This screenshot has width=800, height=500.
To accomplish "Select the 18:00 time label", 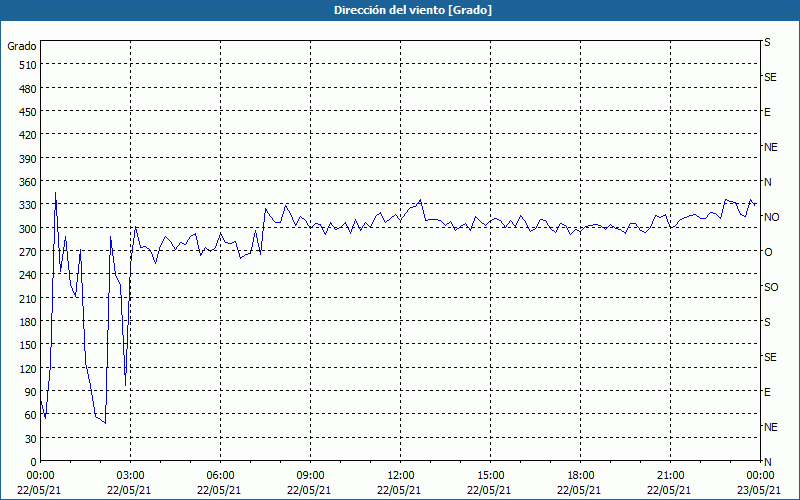I will (x=580, y=476).
